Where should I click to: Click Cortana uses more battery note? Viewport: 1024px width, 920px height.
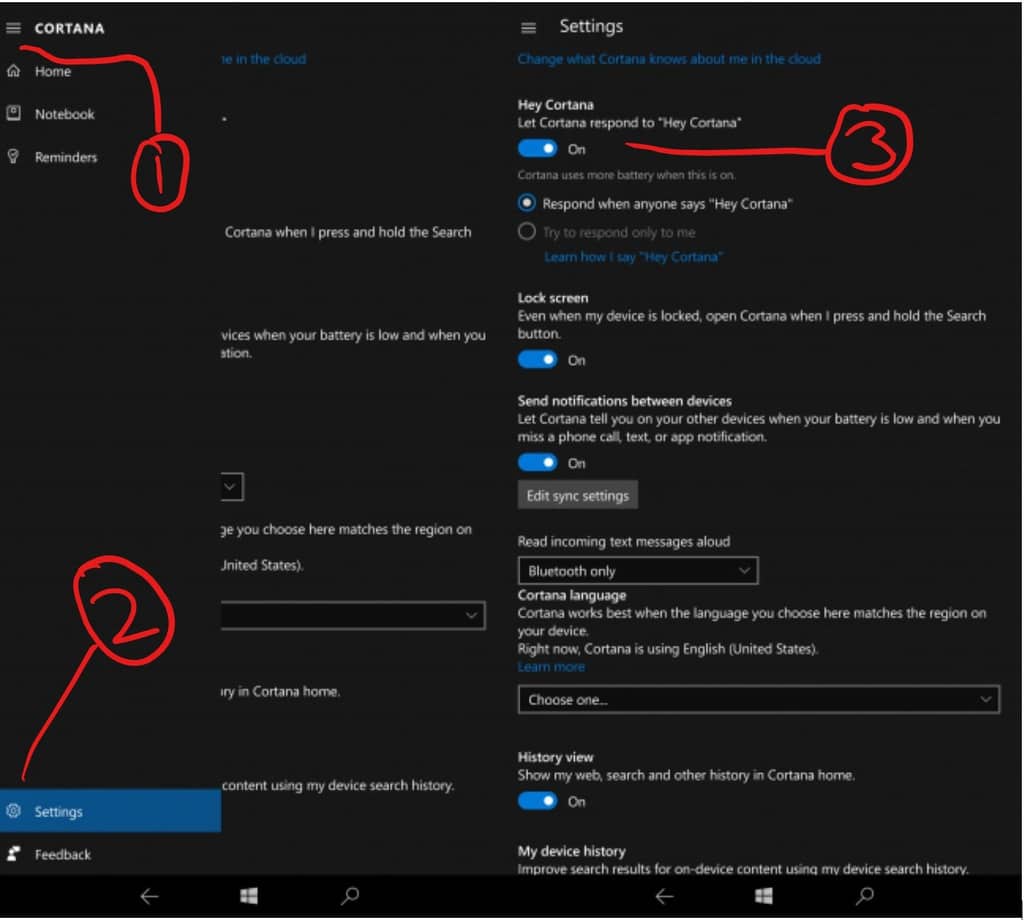[x=627, y=175]
